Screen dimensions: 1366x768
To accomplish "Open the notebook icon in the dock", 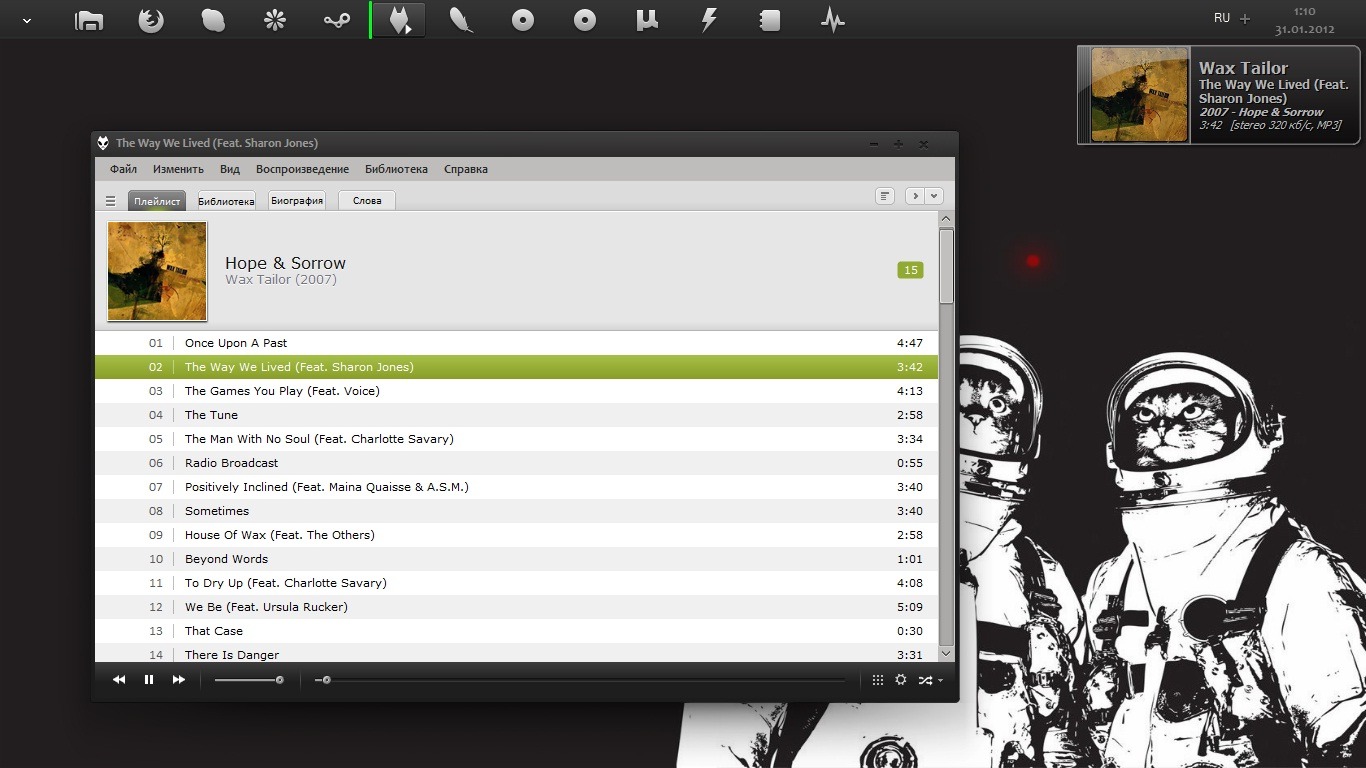I will (770, 20).
